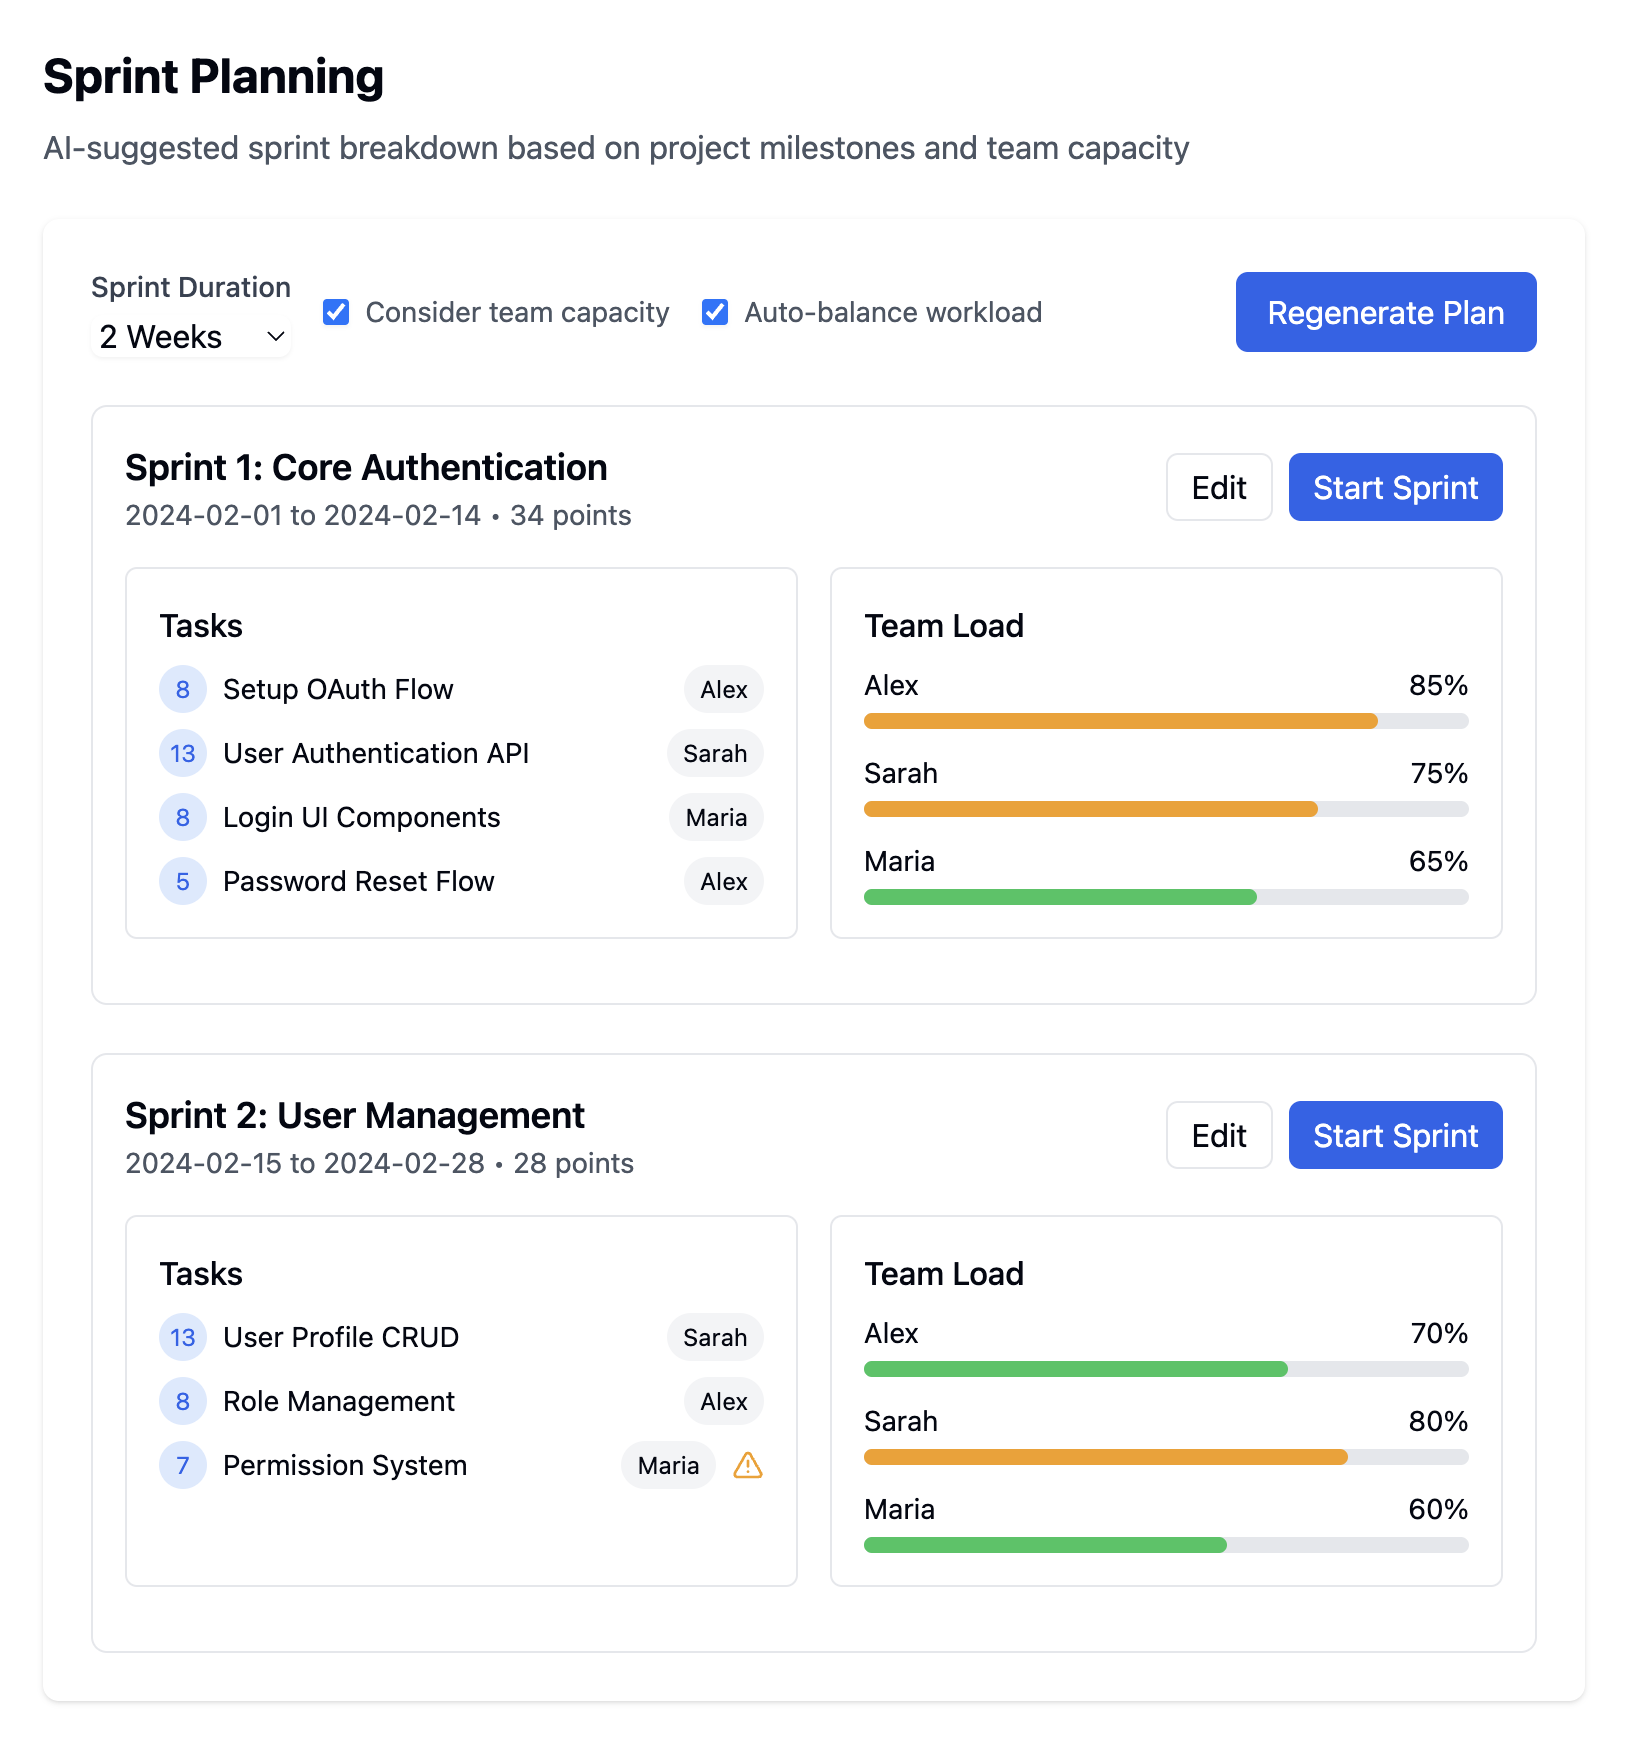The height and width of the screenshot is (1738, 1632).
Task: Click Sarah assignee tag on User Profile CRUD
Action: [x=714, y=1337]
